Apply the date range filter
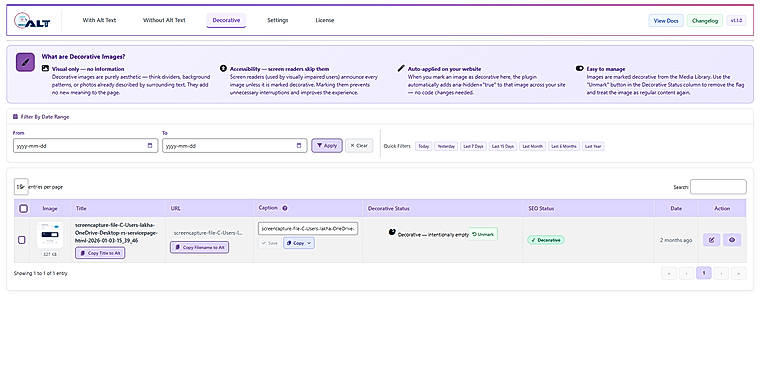 click(327, 145)
